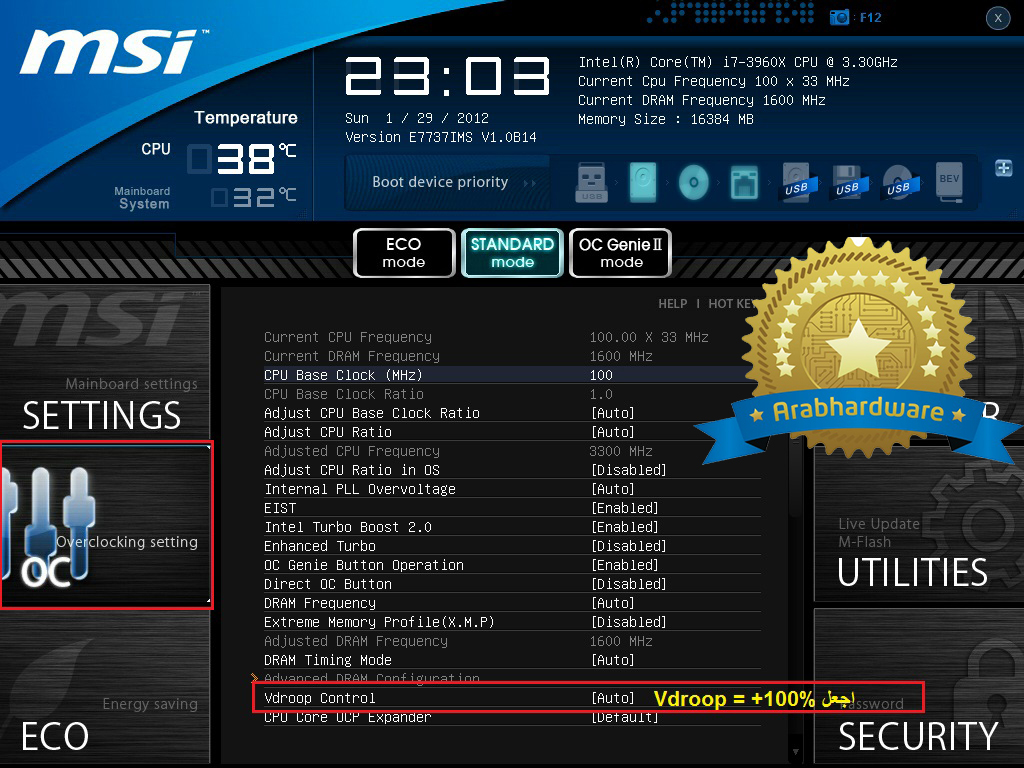This screenshot has height=768, width=1024.
Task: Click the CPU temperature 38°C reading
Action: coord(242,158)
